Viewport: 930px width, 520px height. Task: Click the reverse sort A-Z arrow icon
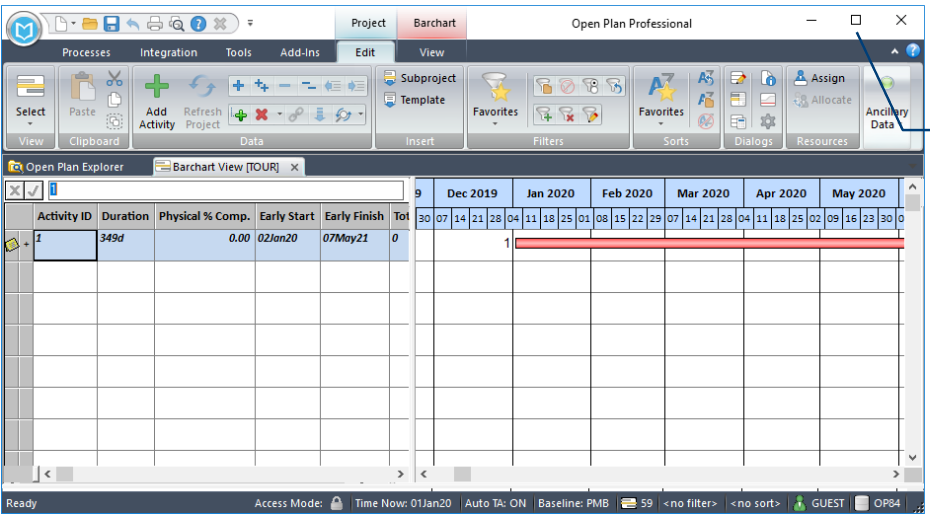(706, 78)
